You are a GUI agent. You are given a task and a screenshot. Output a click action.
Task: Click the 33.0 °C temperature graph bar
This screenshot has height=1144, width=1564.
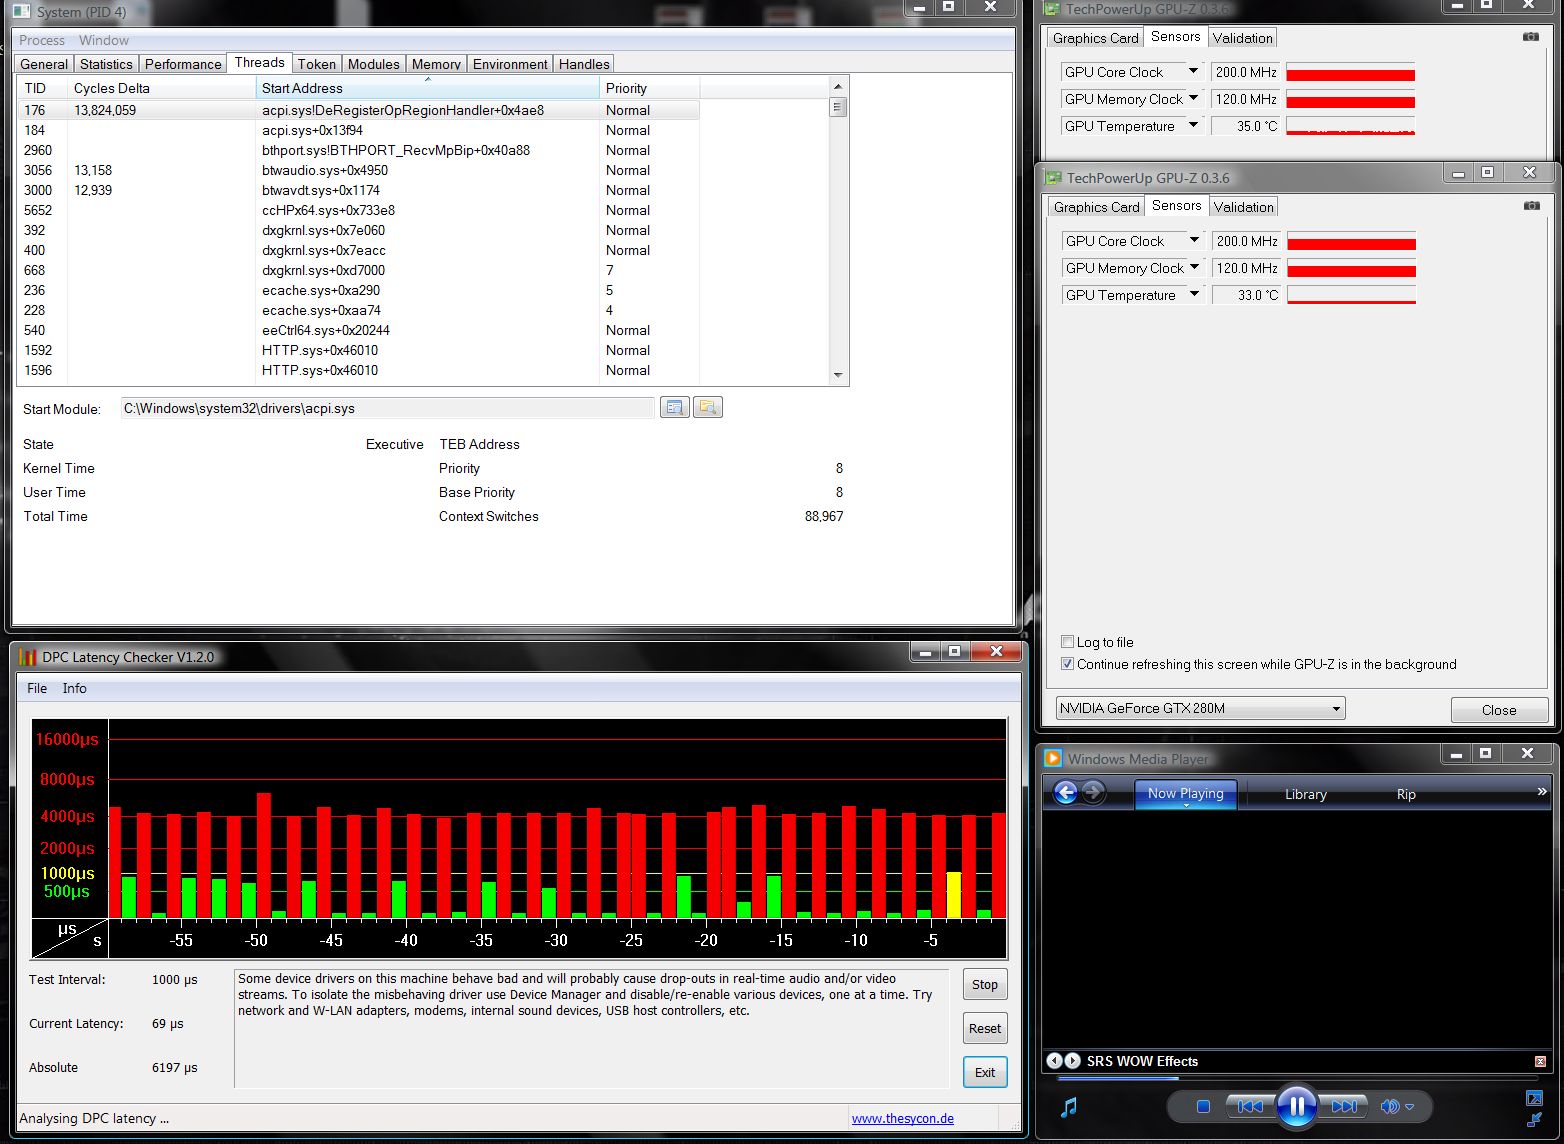[x=1351, y=295]
